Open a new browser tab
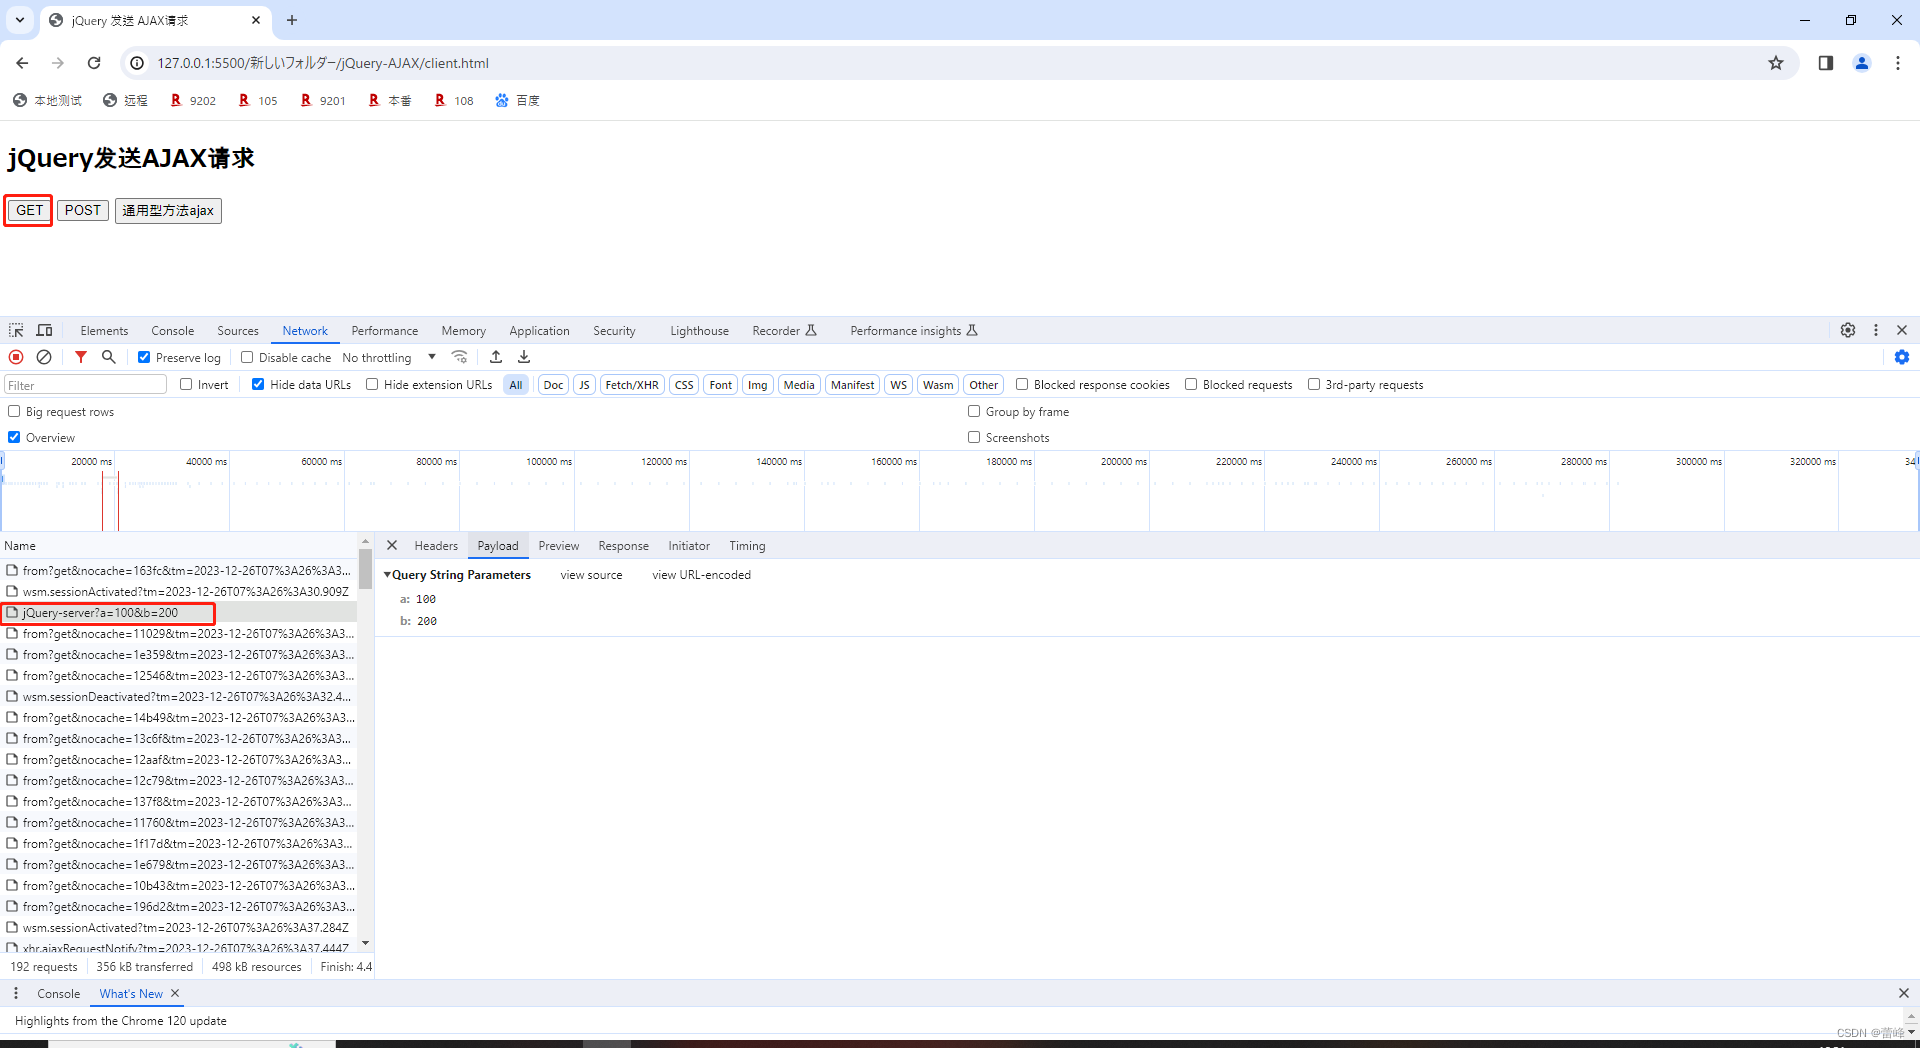Viewport: 1920px width, 1048px height. point(292,20)
